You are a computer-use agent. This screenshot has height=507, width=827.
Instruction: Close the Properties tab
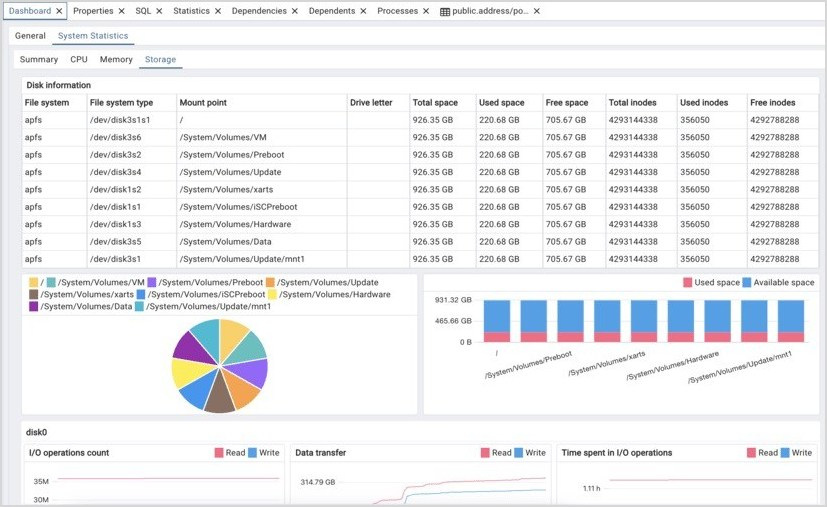point(122,11)
